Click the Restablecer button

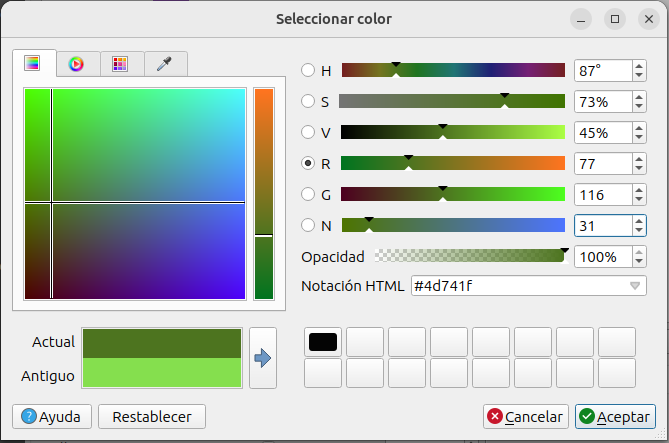tap(152, 416)
